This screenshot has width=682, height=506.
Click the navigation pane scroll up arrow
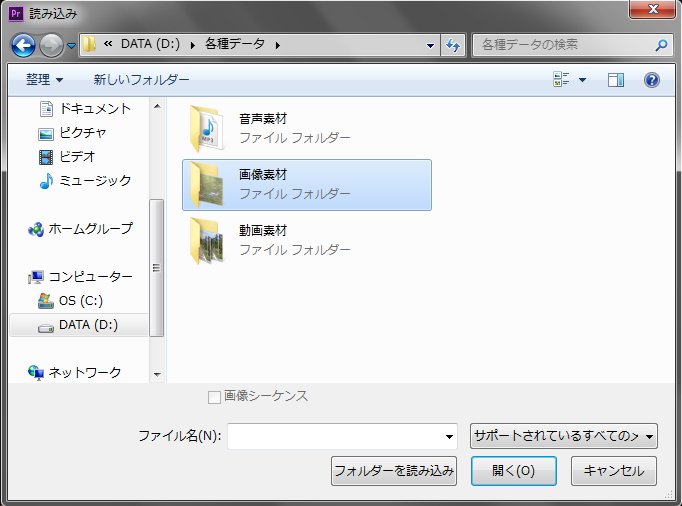click(157, 107)
